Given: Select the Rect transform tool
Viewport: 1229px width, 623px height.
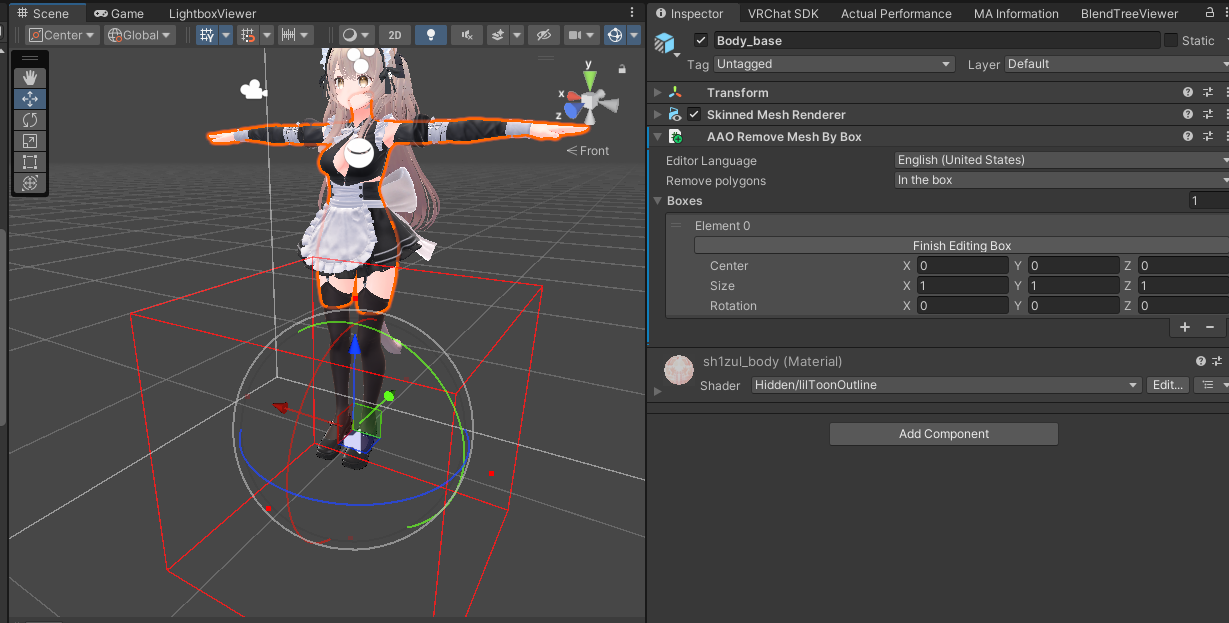Looking at the screenshot, I should coord(30,161).
